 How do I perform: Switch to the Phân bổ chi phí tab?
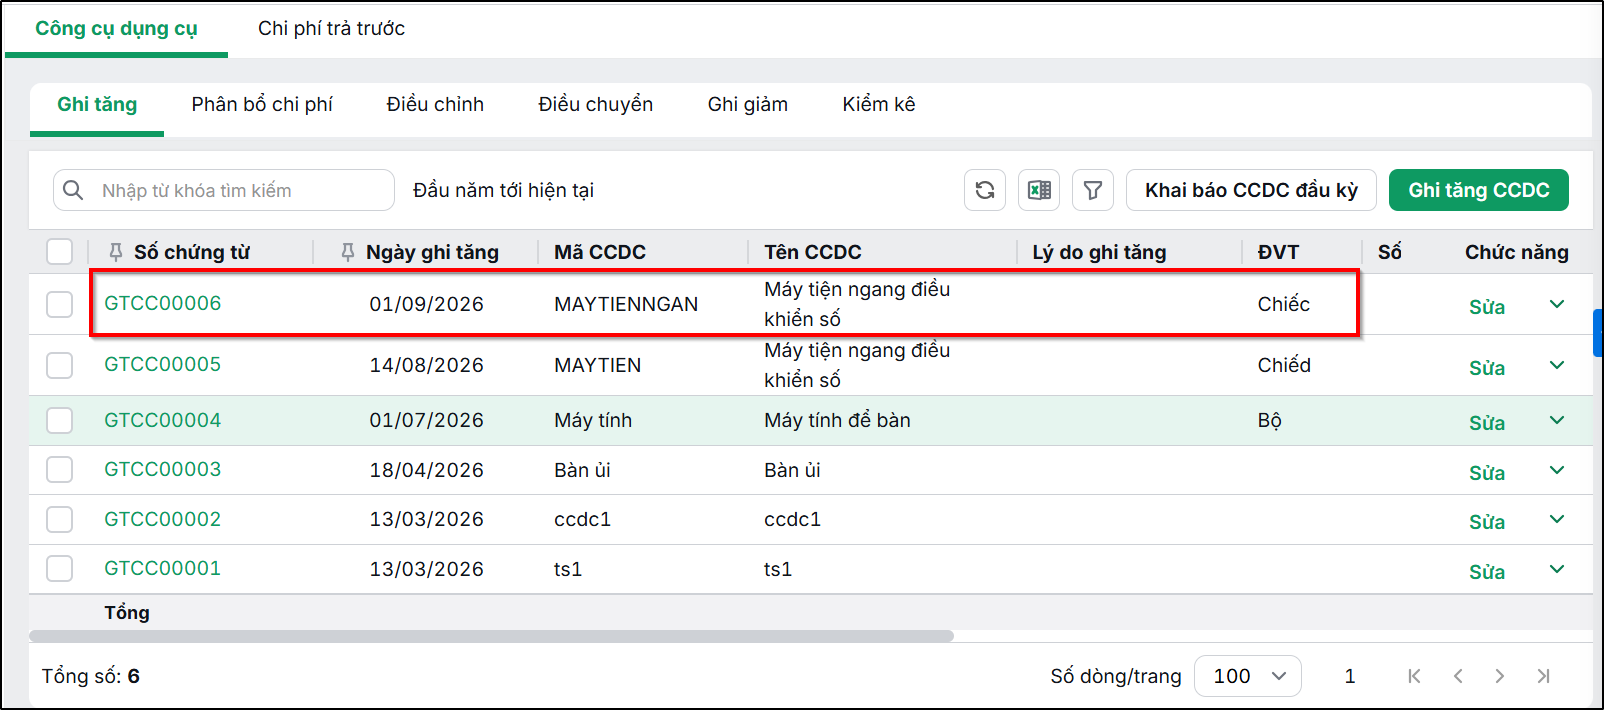(262, 104)
